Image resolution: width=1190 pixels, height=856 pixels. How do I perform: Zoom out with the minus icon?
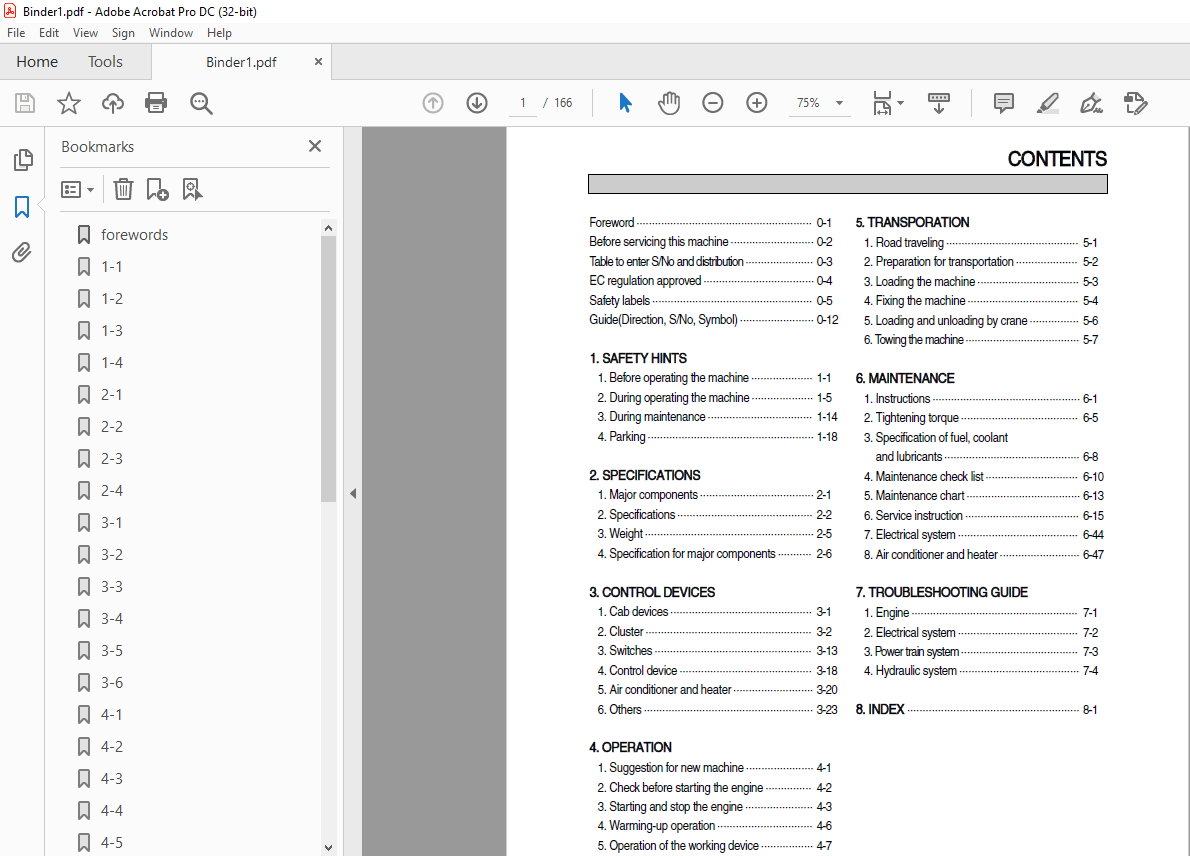click(713, 102)
